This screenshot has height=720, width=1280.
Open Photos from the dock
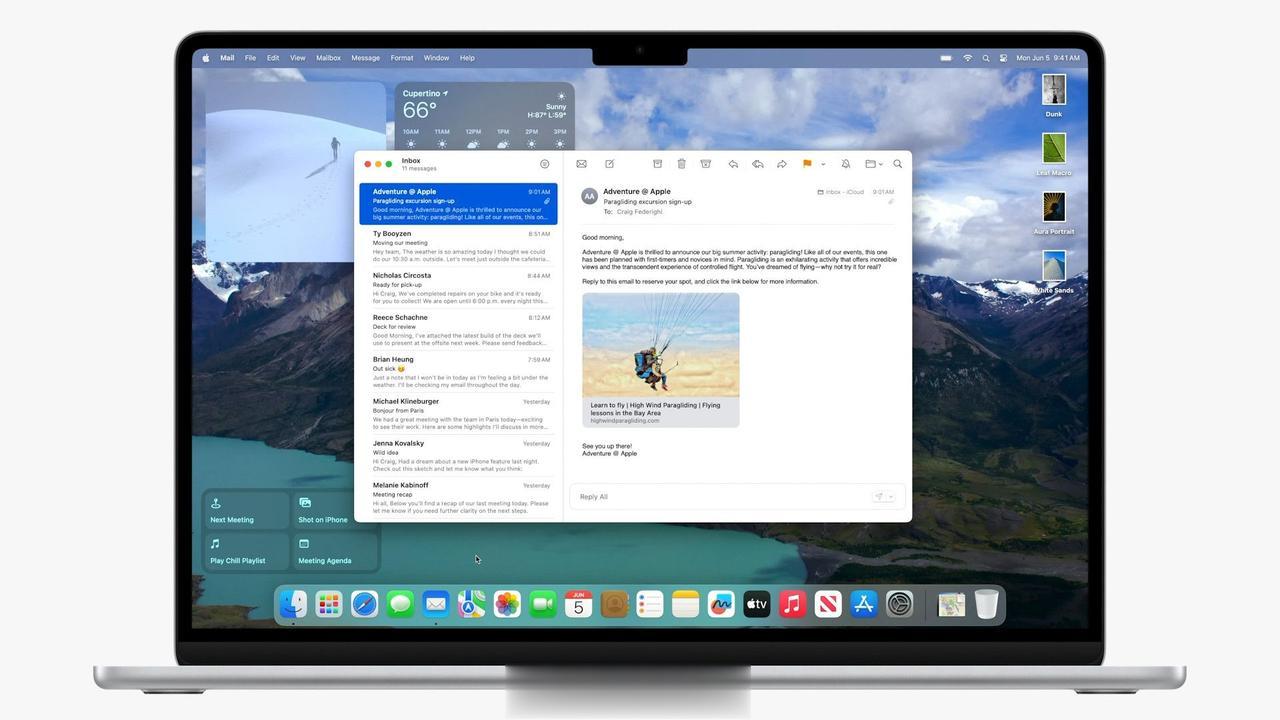coord(507,604)
